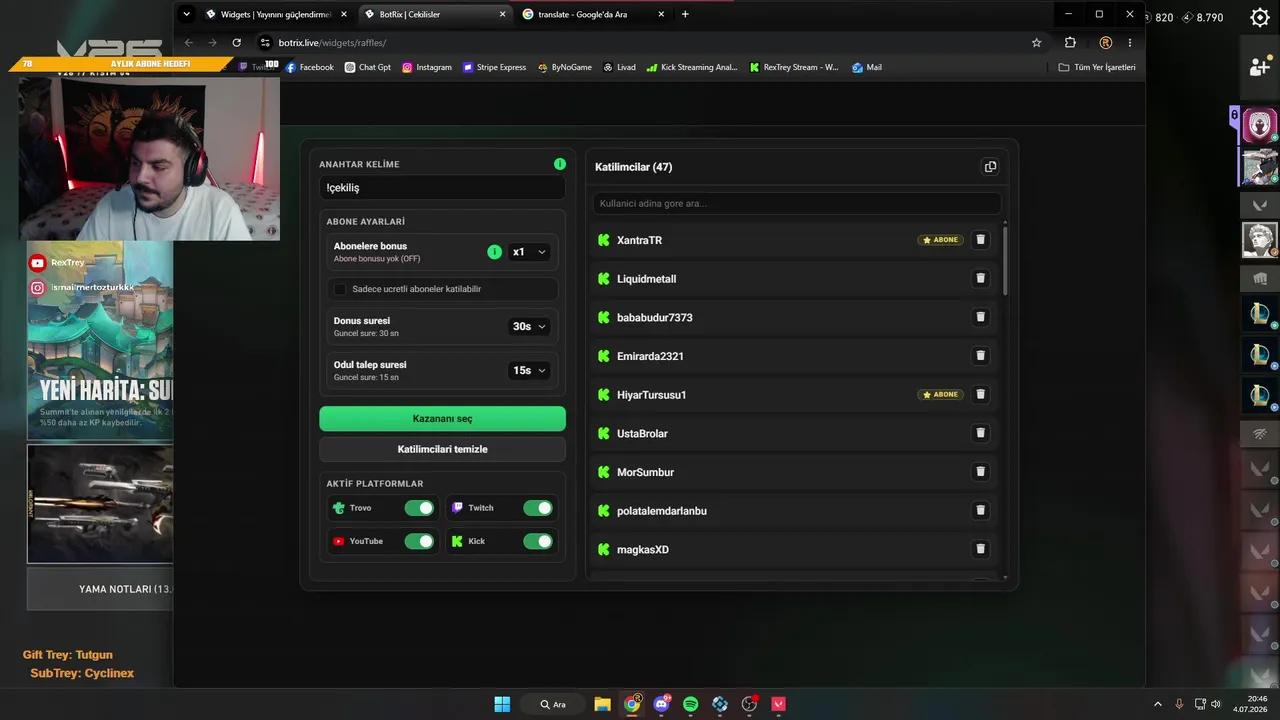The width and height of the screenshot is (1280, 720).
Task: Select participant name MorSumbur
Action: coord(645,472)
